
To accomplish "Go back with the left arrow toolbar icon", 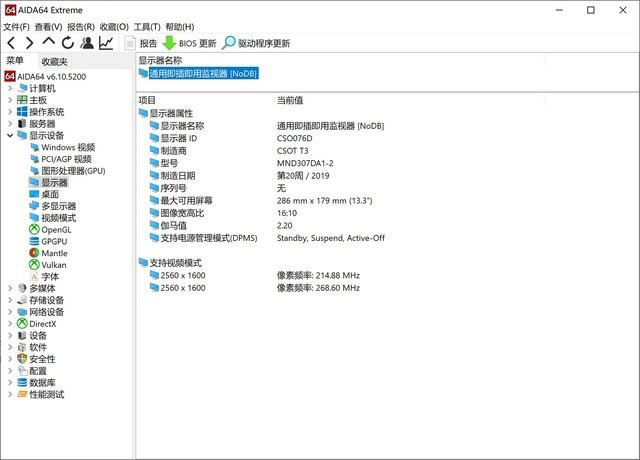I will [x=11, y=43].
